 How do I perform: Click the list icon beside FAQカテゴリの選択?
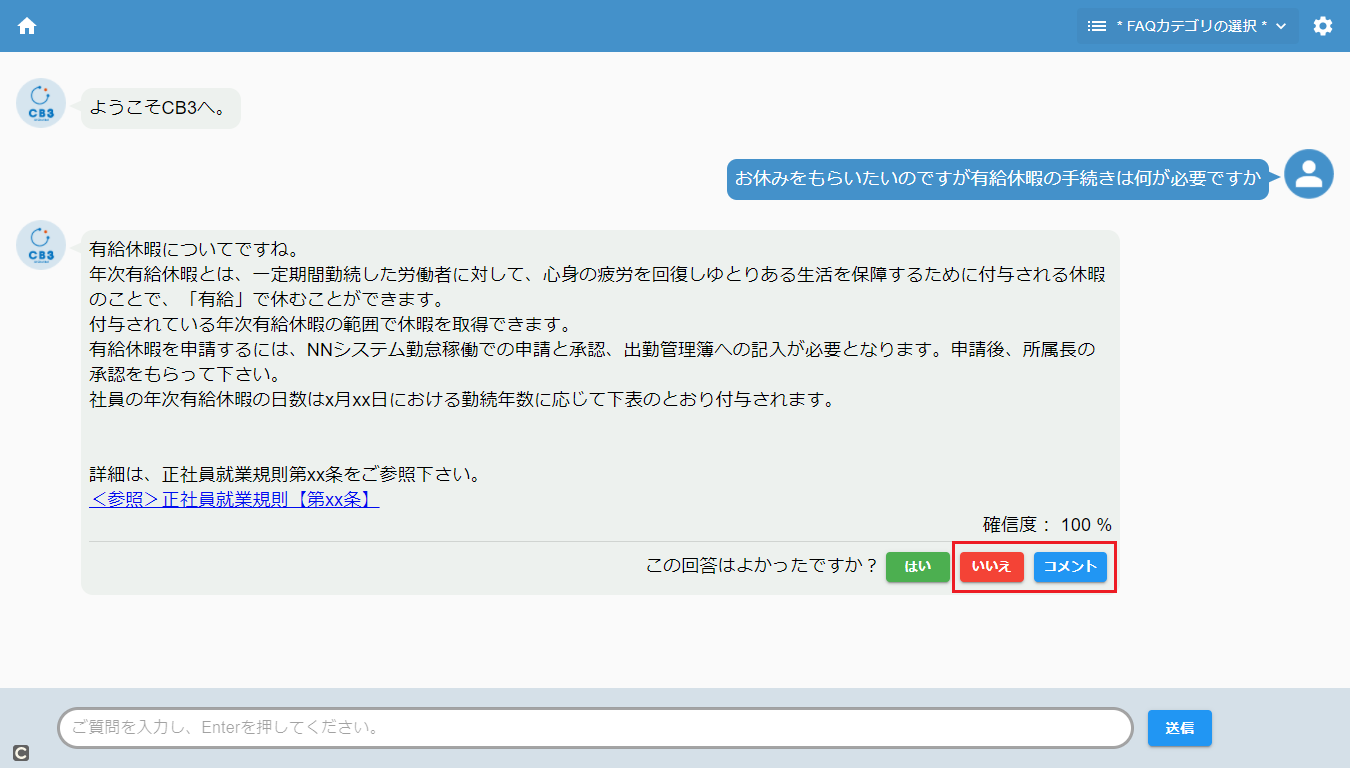click(x=1097, y=26)
